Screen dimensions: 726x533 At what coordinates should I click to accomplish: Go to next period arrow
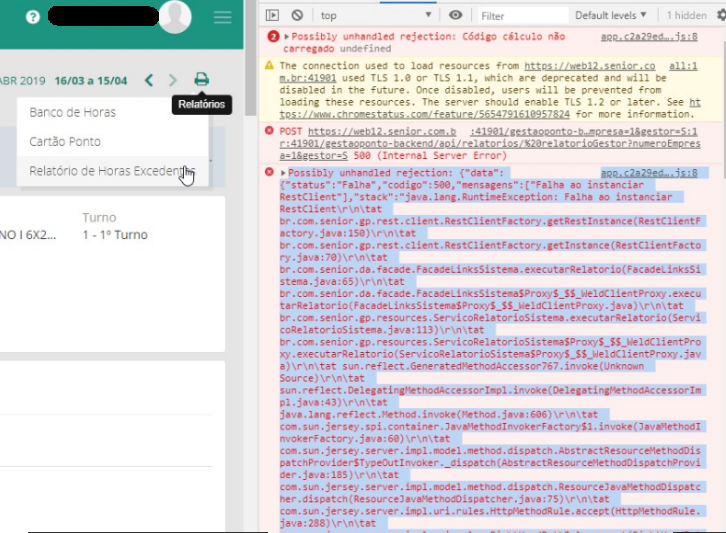pos(173,80)
